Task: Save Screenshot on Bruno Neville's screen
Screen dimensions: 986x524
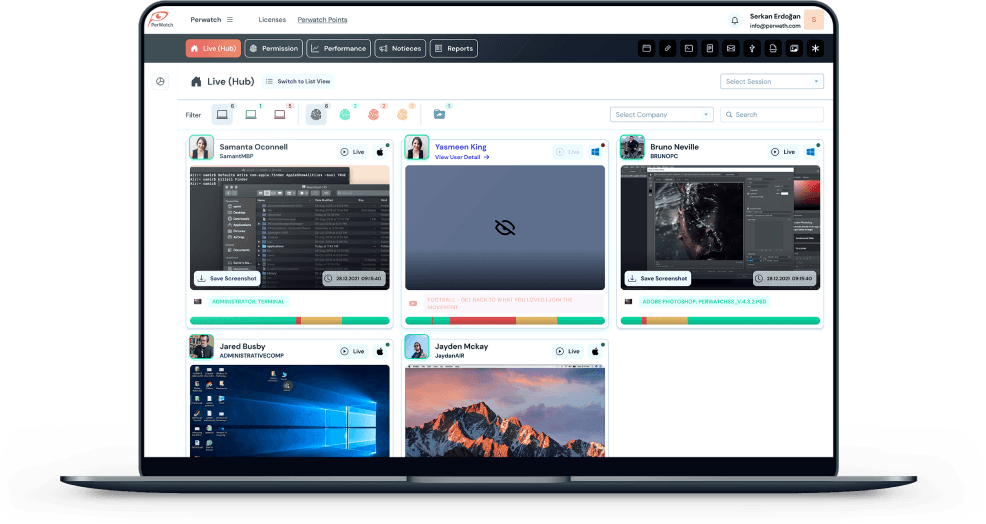Action: point(658,278)
